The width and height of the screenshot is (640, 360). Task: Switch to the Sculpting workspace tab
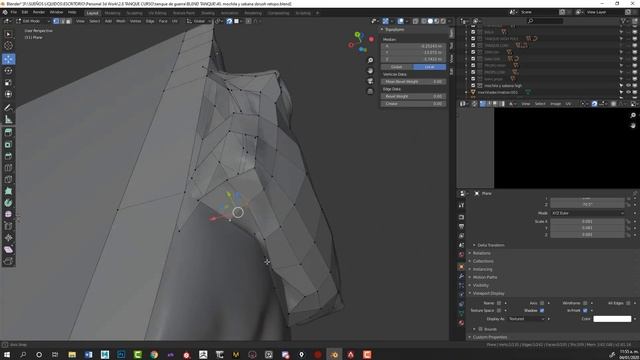click(x=134, y=13)
